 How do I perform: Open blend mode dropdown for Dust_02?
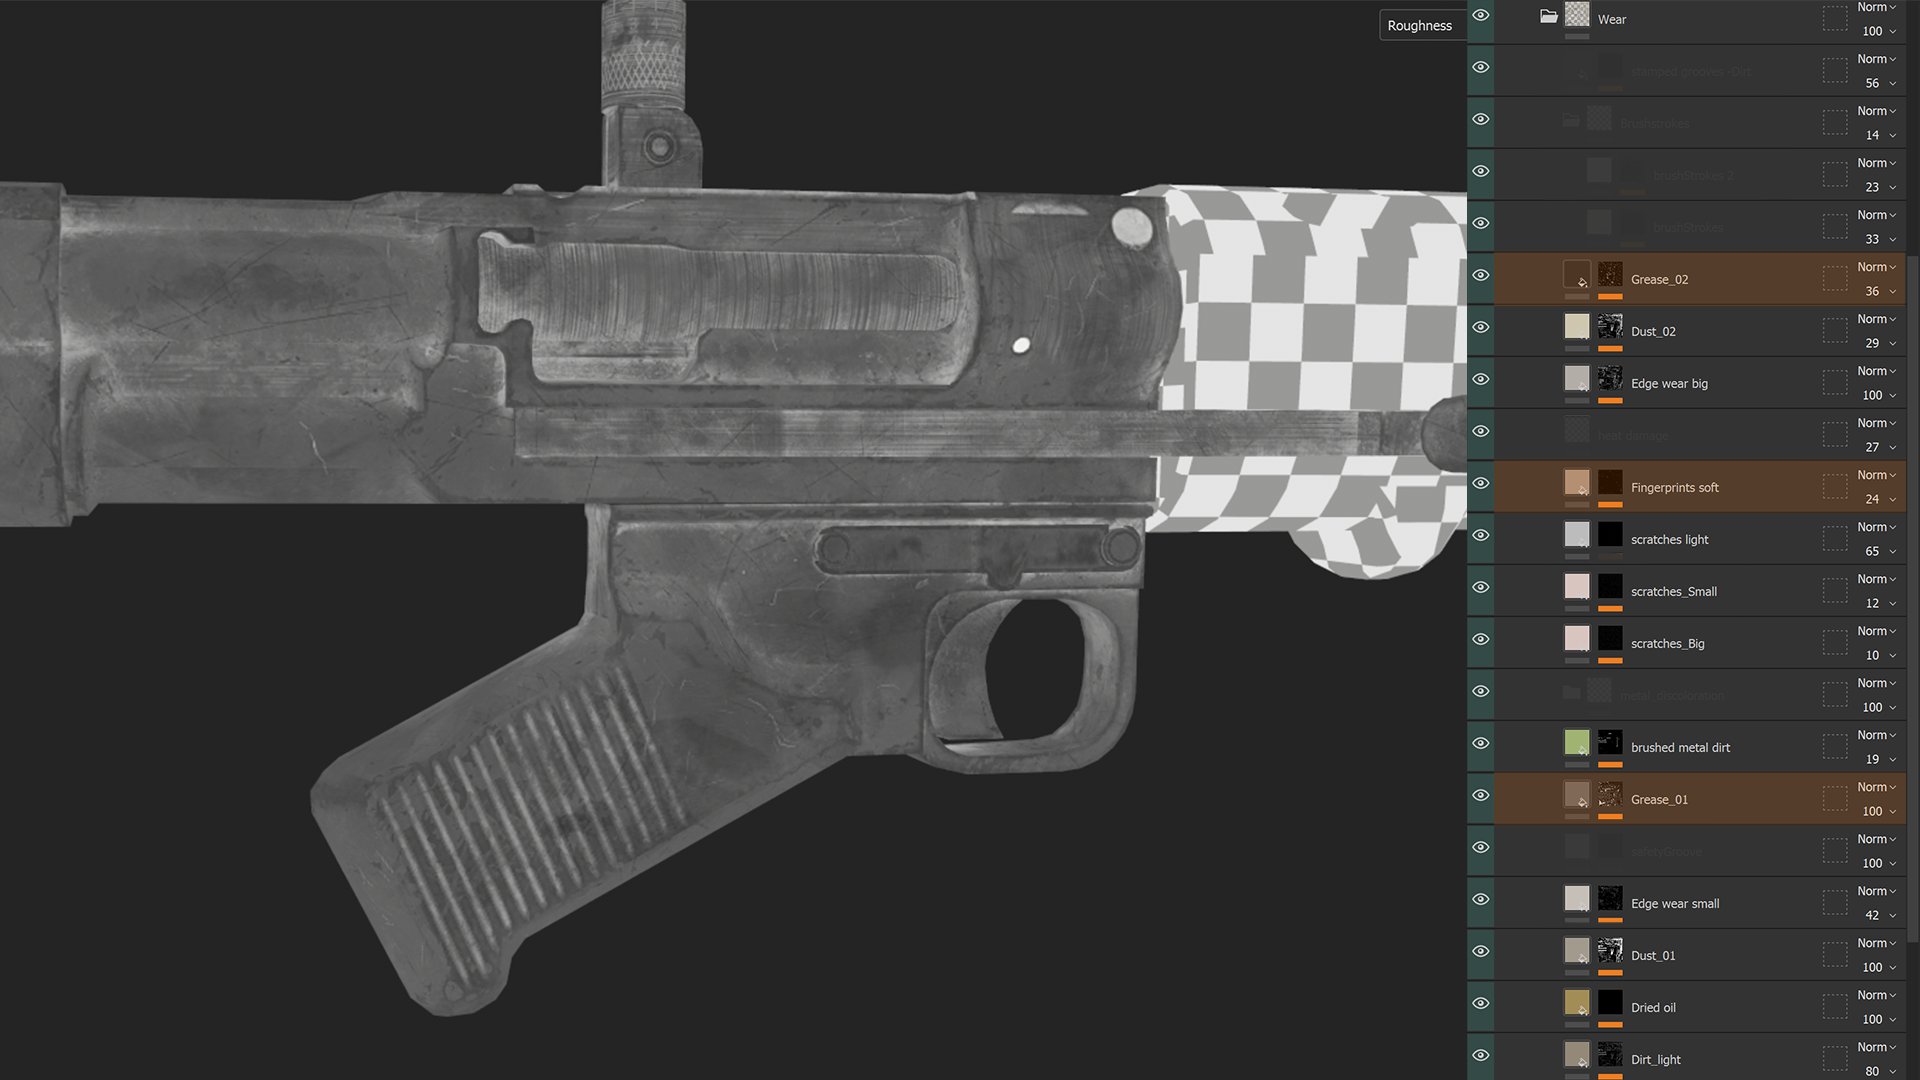tap(1876, 319)
